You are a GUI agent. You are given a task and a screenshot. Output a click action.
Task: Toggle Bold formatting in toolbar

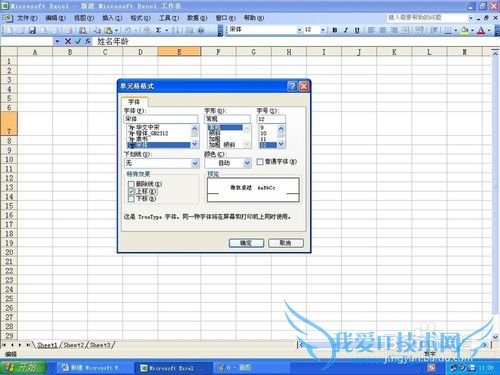click(335, 30)
